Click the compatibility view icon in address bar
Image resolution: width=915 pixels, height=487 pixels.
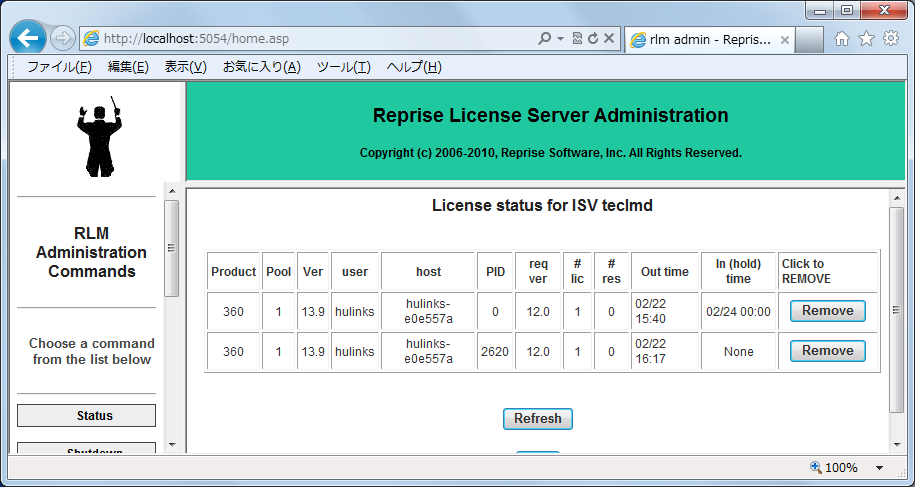577,38
